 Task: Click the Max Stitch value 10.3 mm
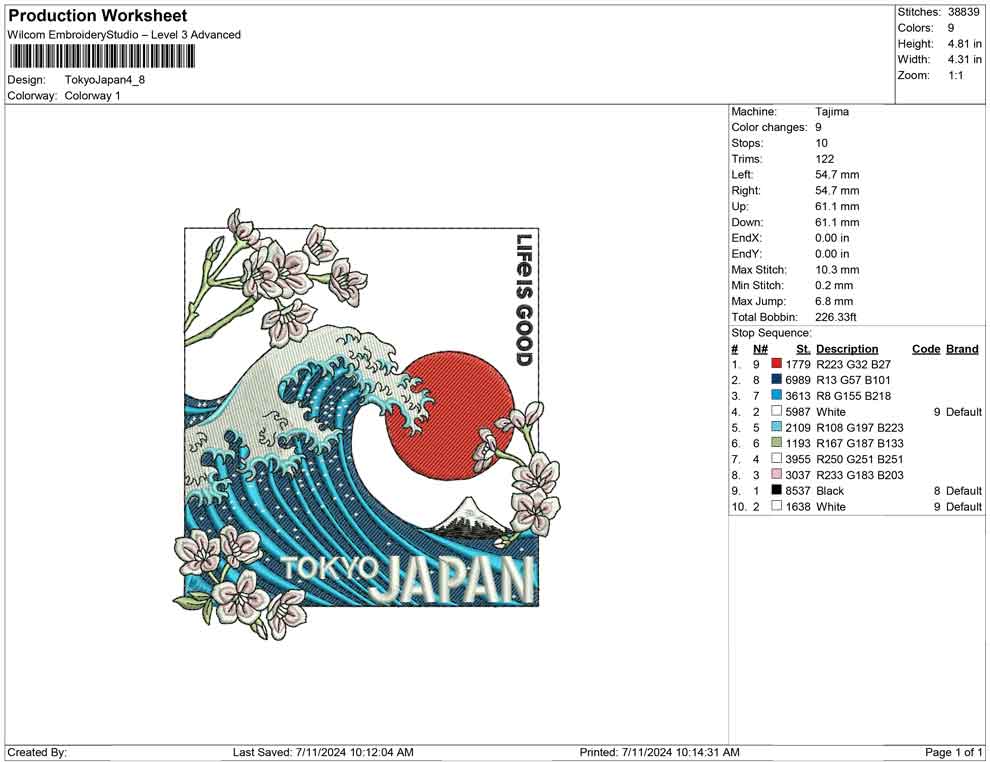click(837, 270)
